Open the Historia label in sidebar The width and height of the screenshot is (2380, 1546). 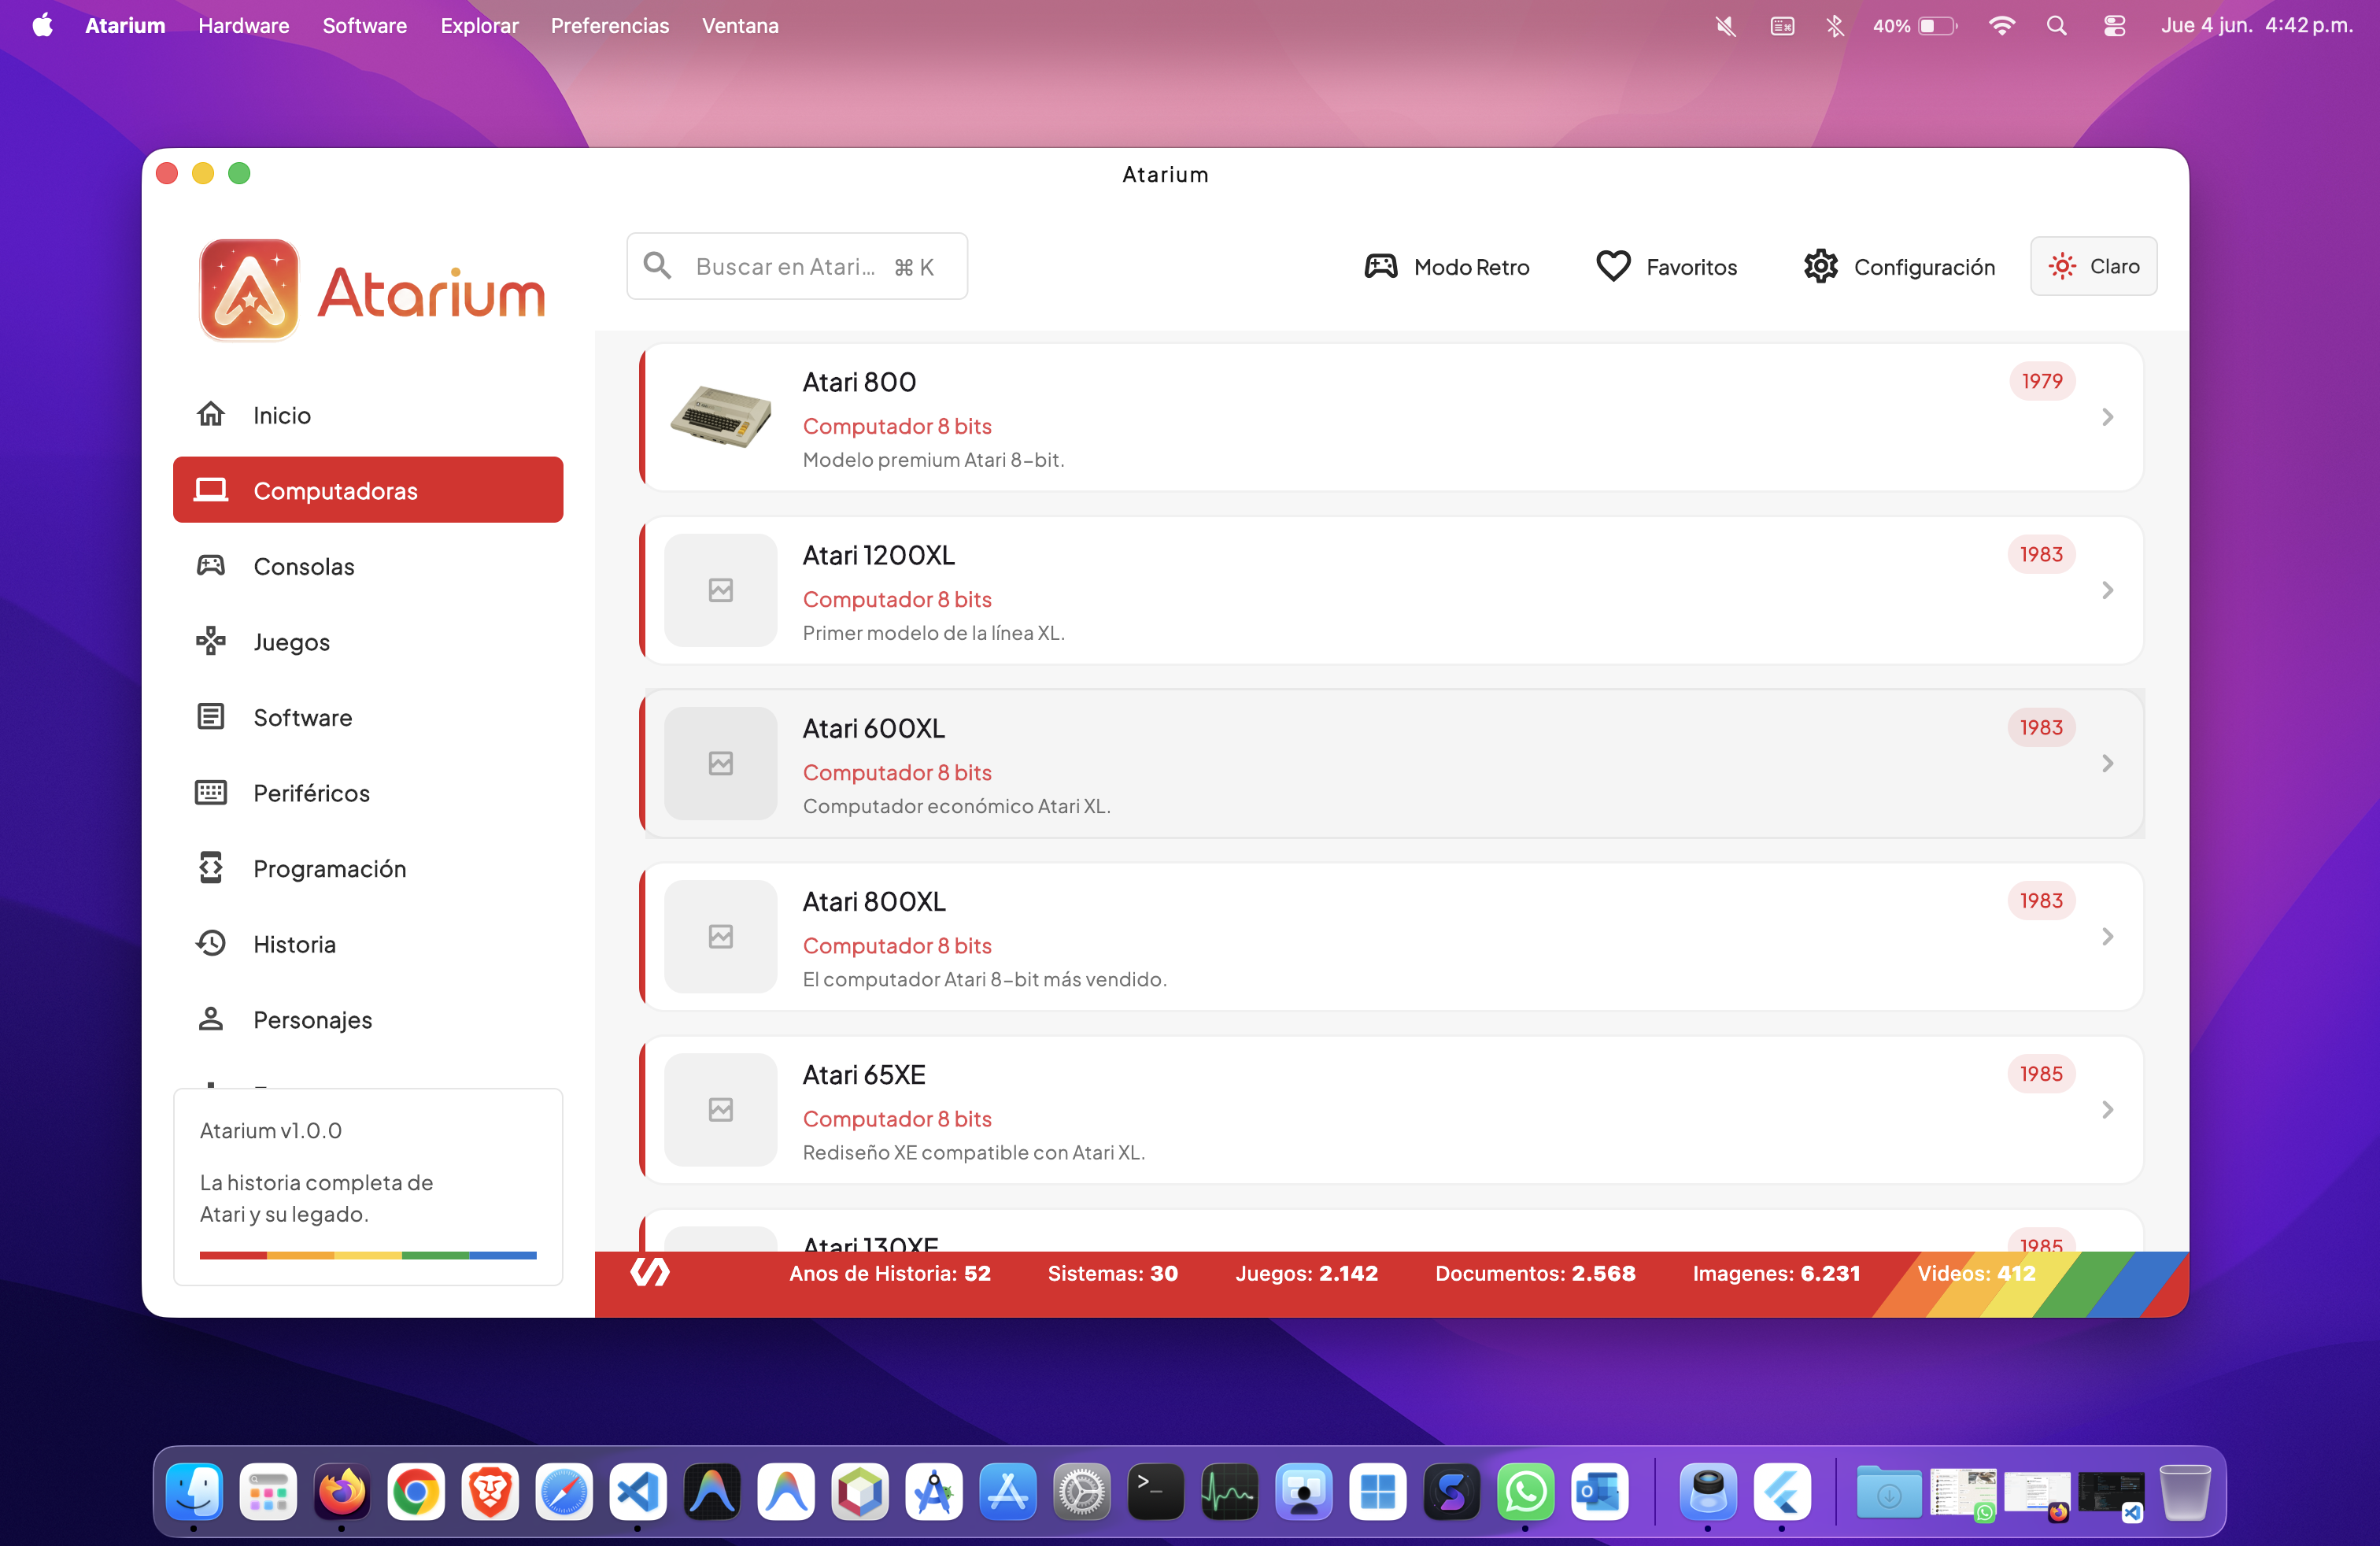(294, 944)
